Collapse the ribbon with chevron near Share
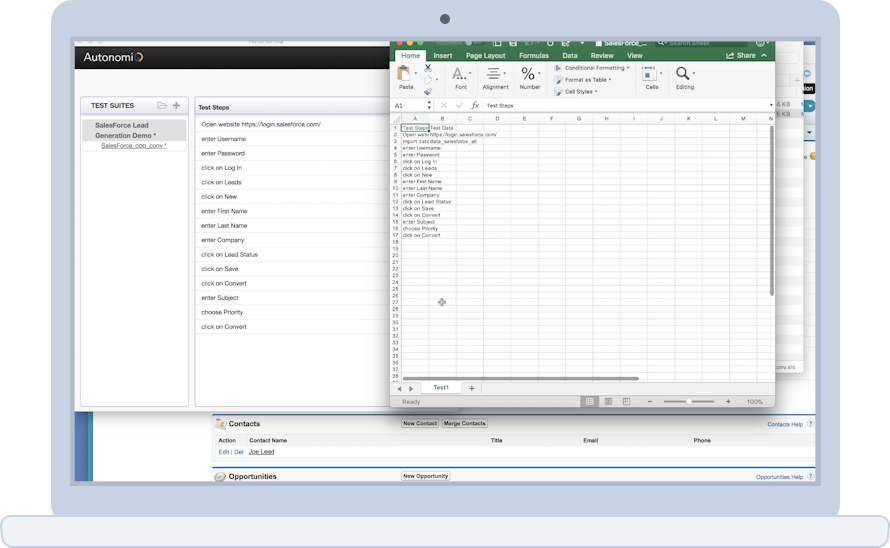 764,56
